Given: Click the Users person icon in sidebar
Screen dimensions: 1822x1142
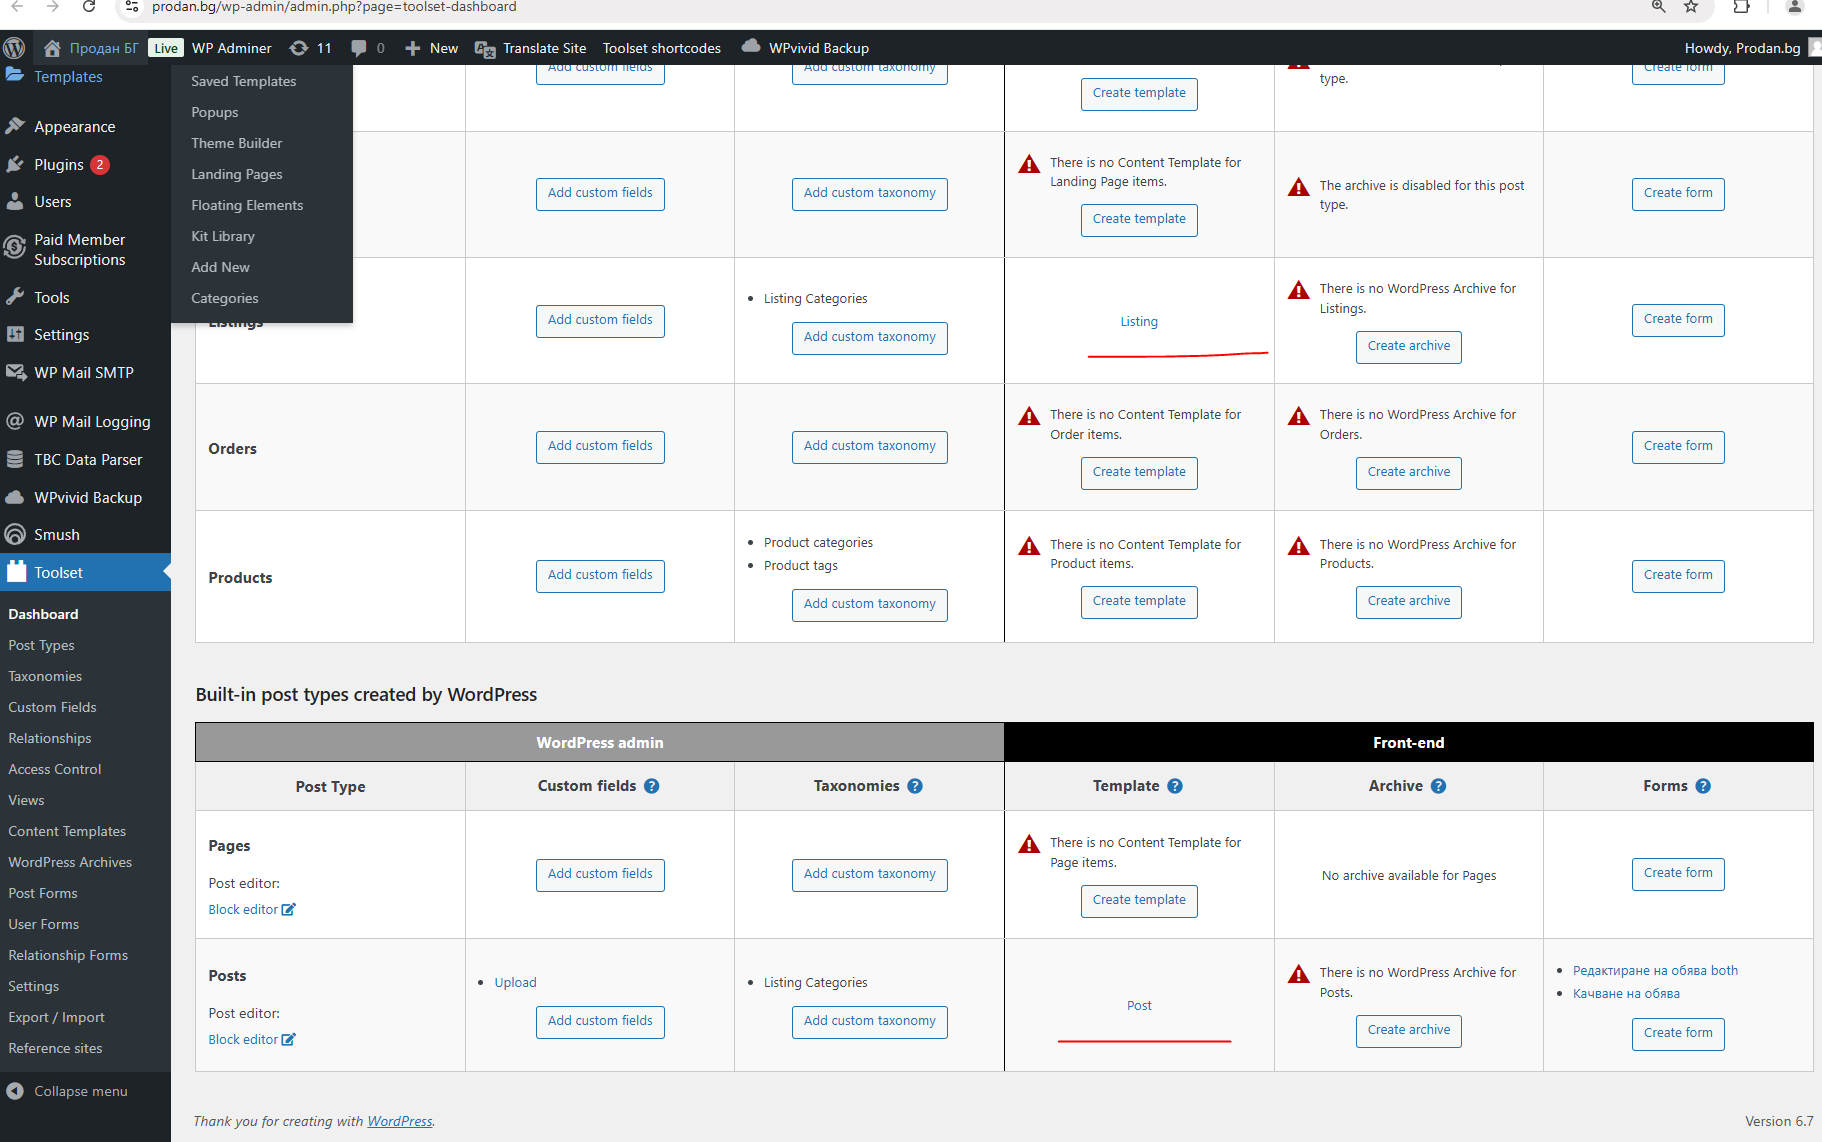Looking at the screenshot, I should tap(15, 201).
